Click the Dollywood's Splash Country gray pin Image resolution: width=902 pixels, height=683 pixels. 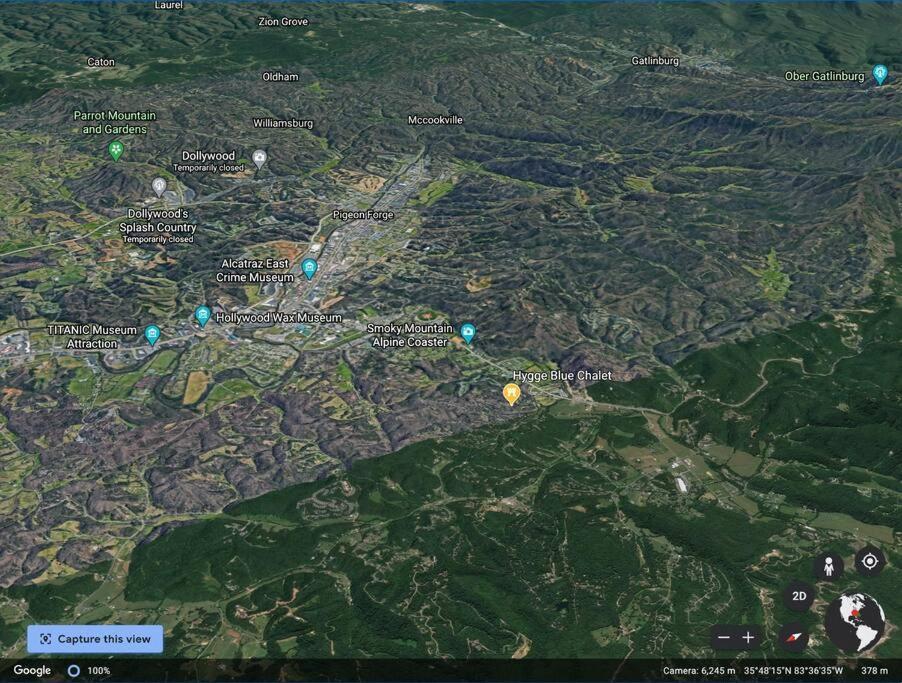click(159, 186)
